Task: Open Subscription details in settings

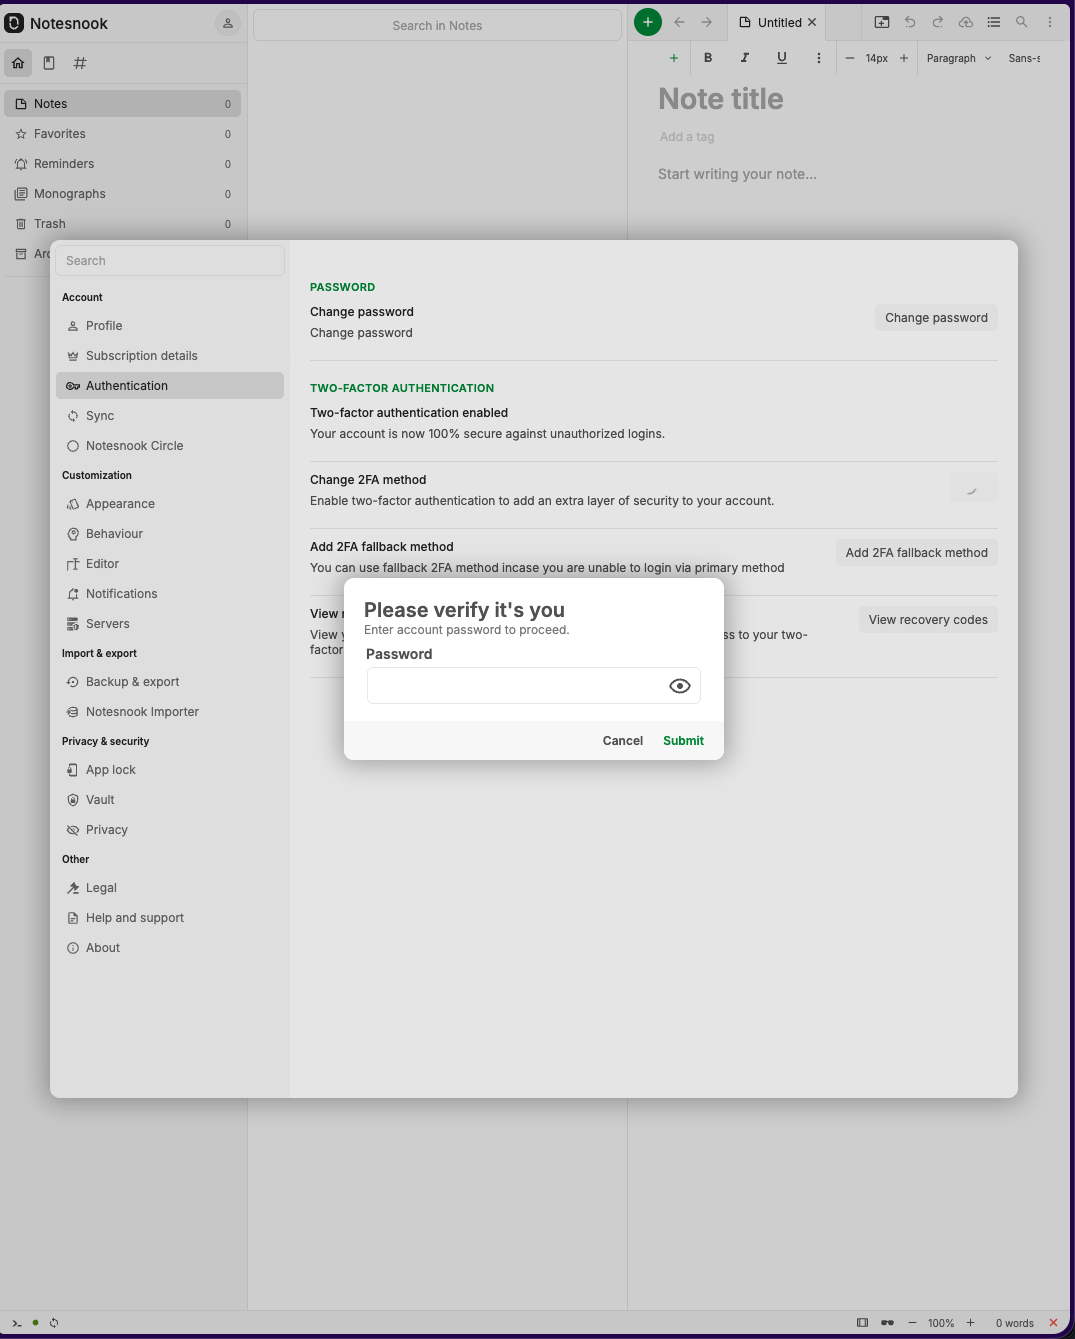Action: tap(170, 356)
